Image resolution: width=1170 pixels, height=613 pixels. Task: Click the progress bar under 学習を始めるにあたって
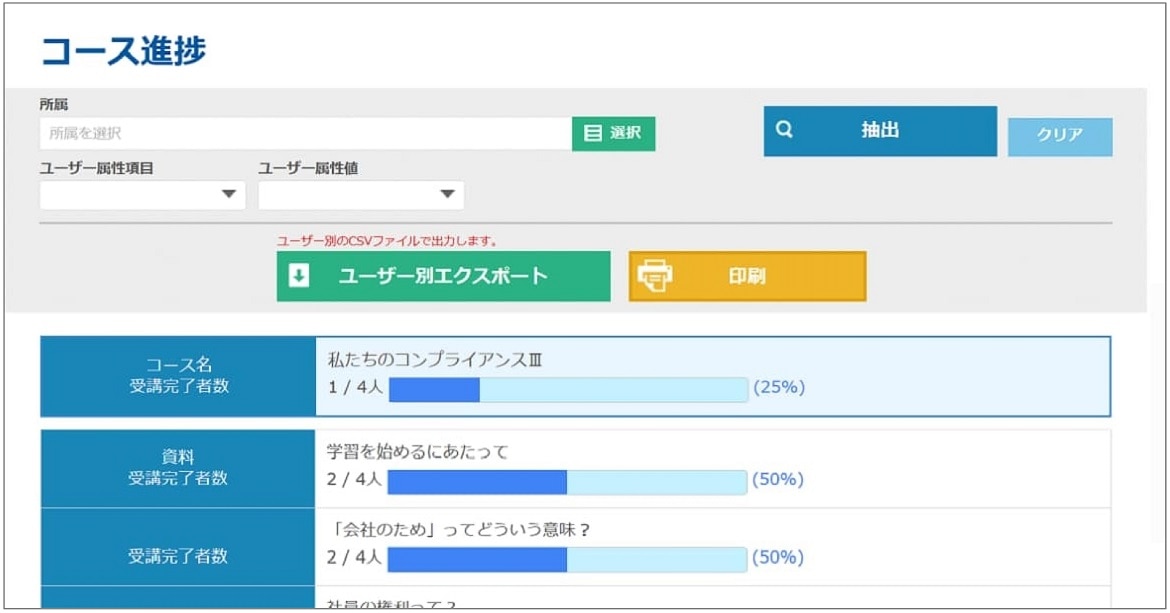pos(567,480)
